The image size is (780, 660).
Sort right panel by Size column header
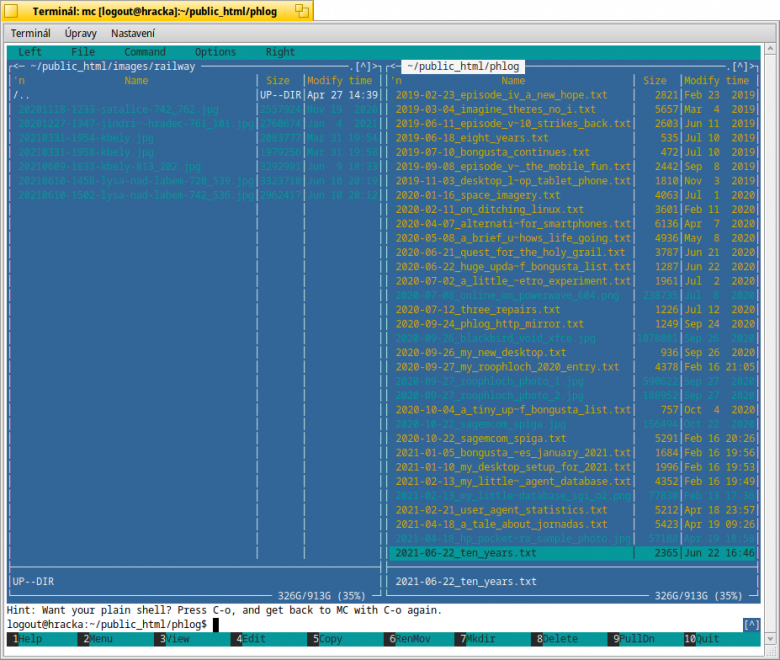coord(655,81)
